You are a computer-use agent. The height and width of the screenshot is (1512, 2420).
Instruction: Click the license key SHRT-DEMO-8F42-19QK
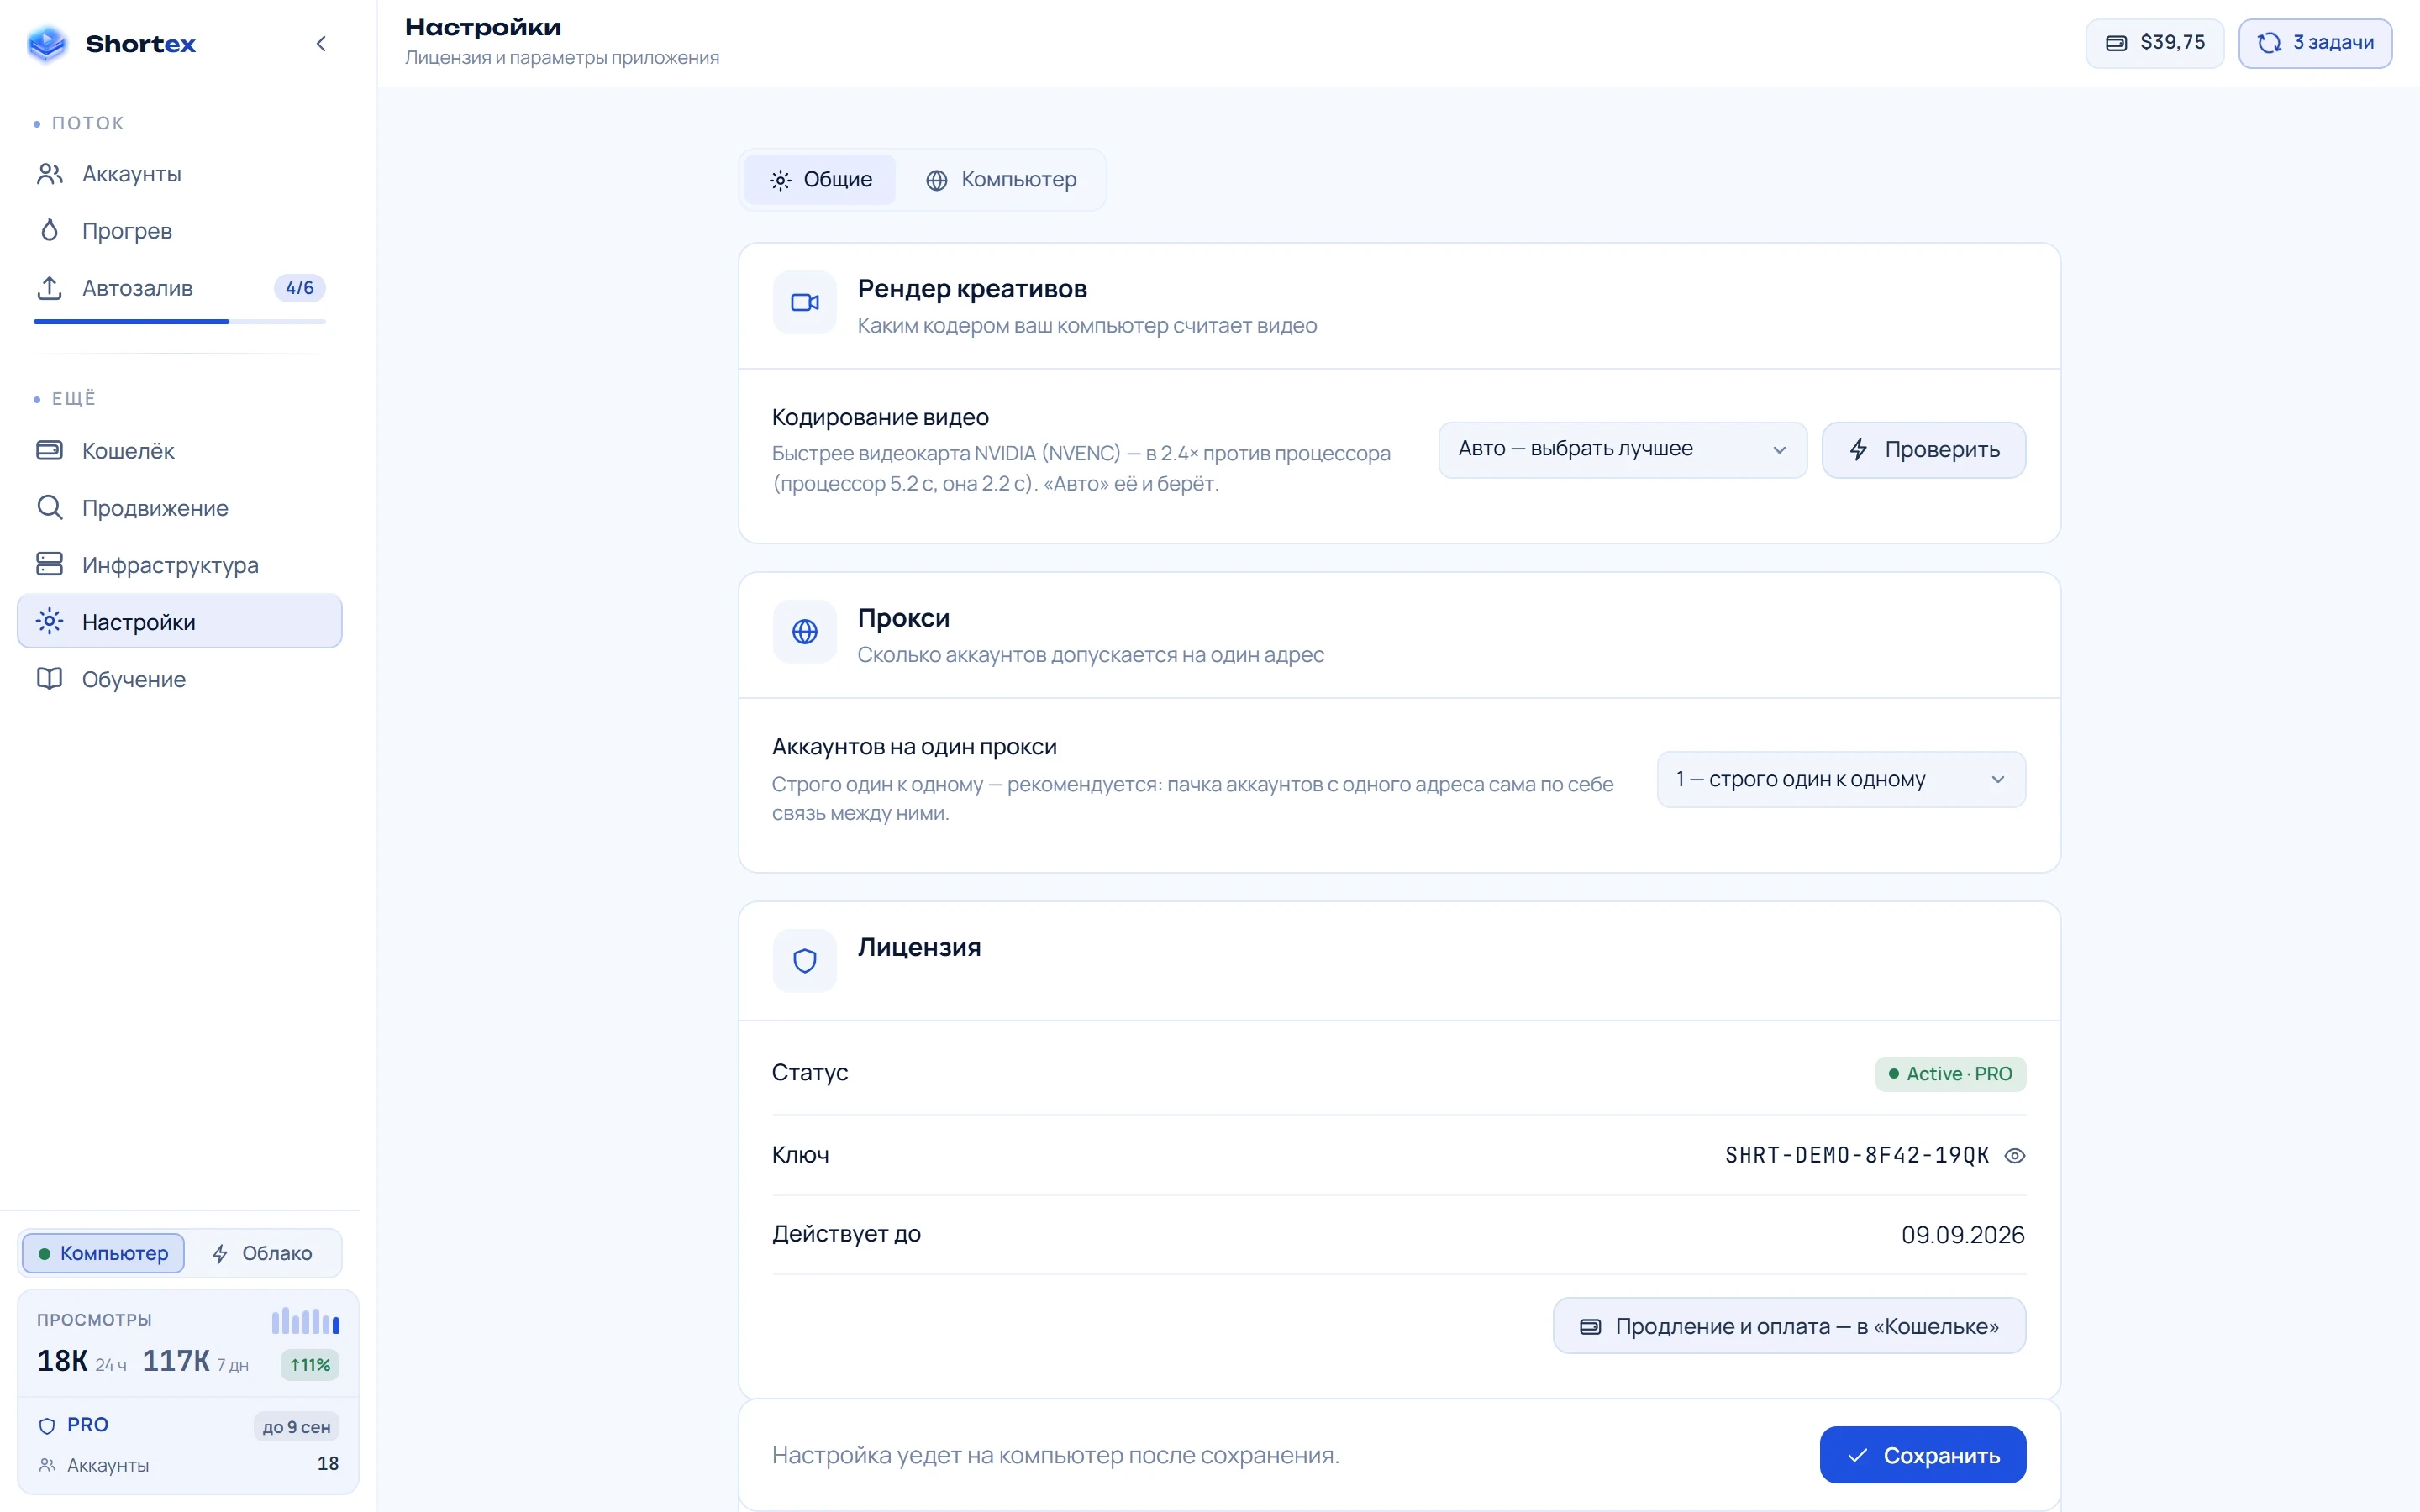(1857, 1156)
